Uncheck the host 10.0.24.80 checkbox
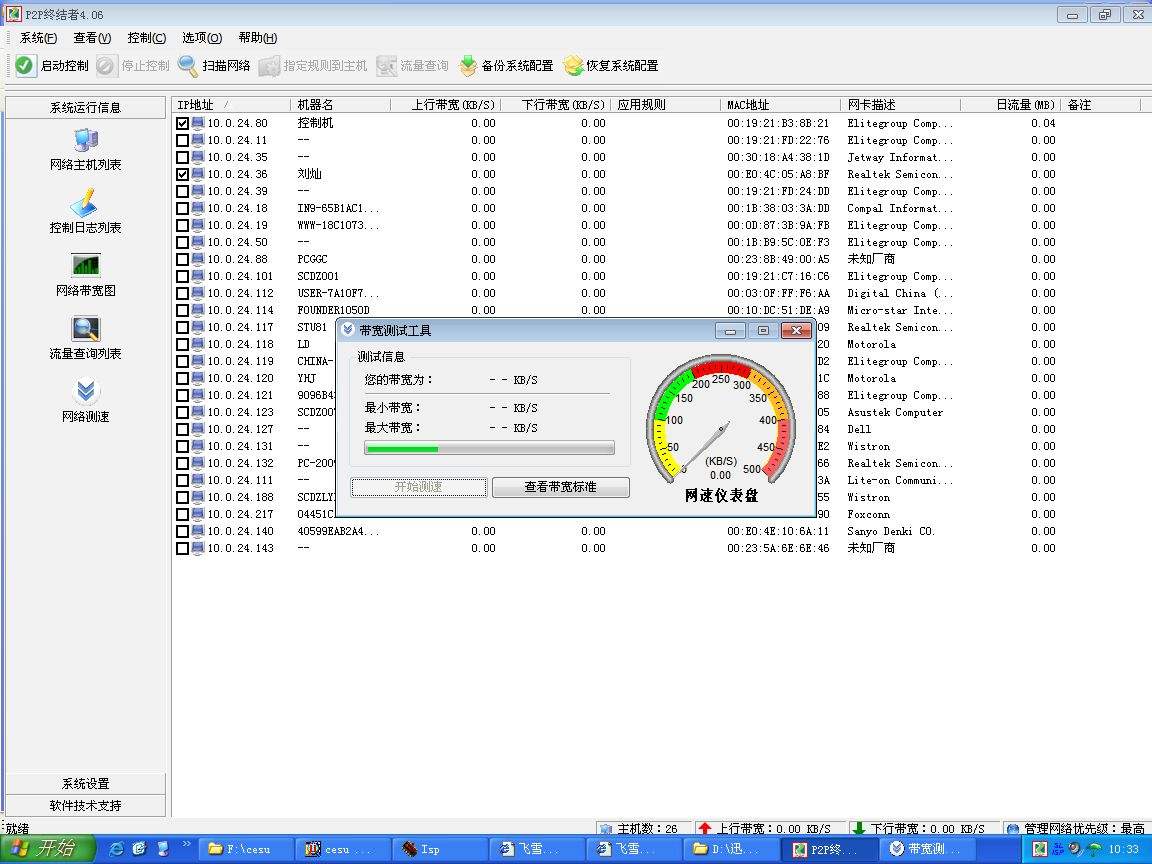1152x864 pixels. (182, 123)
